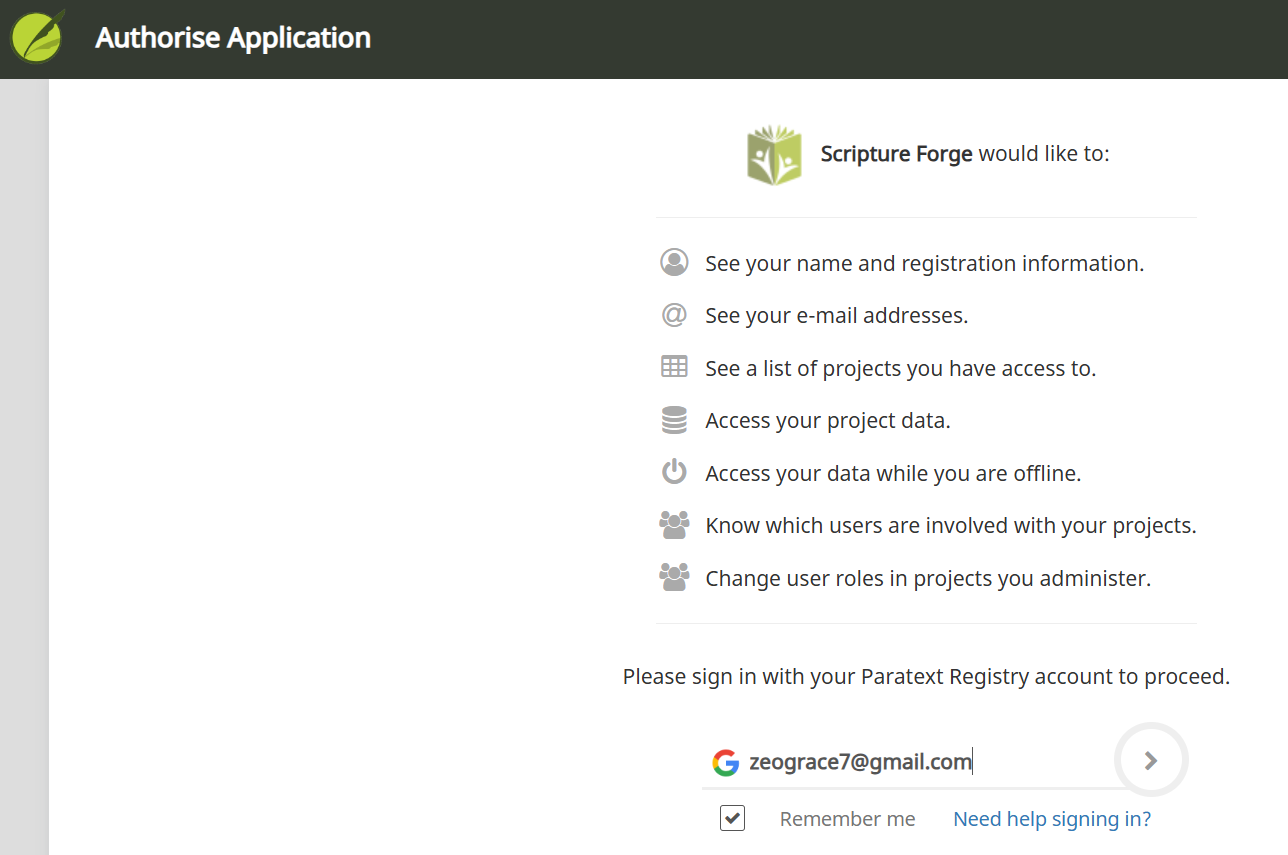
Task: Click the @ icon next to e-mail addresses
Action: [x=675, y=315]
